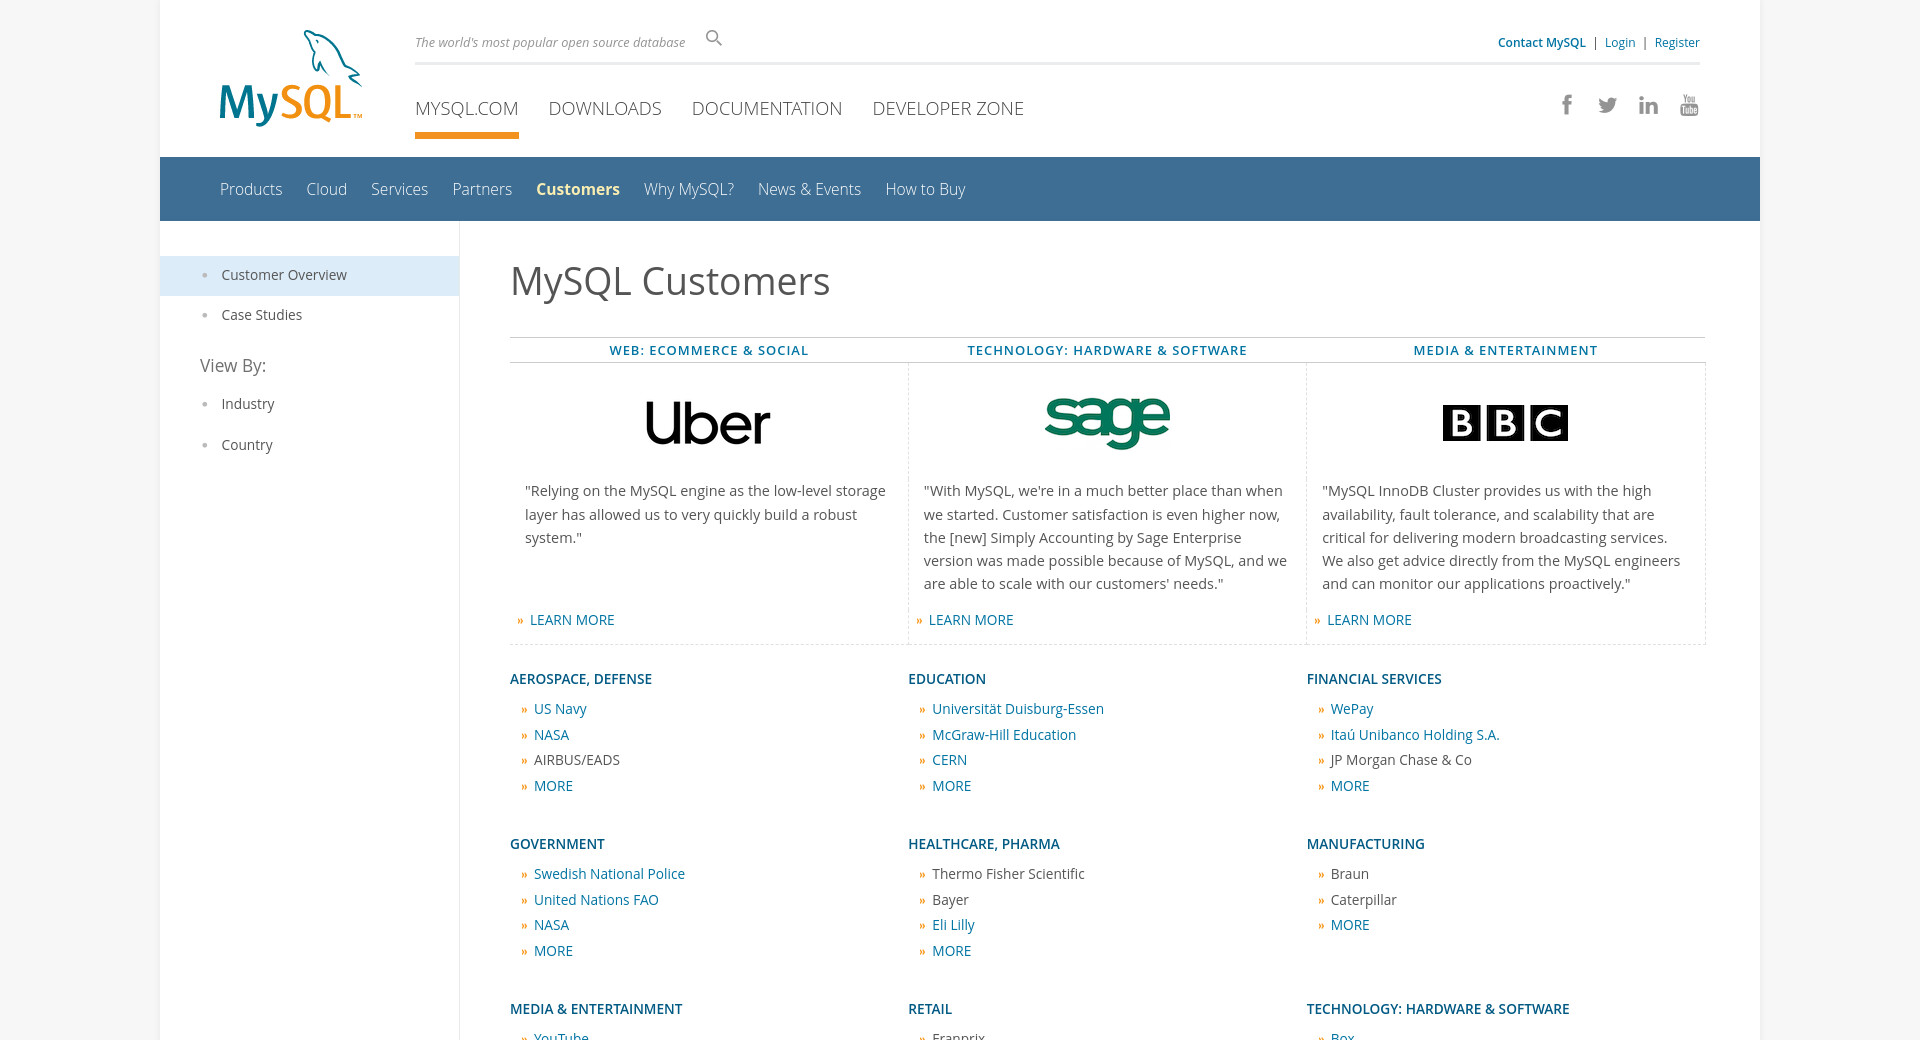Click the BBC logo

[x=1505, y=423]
